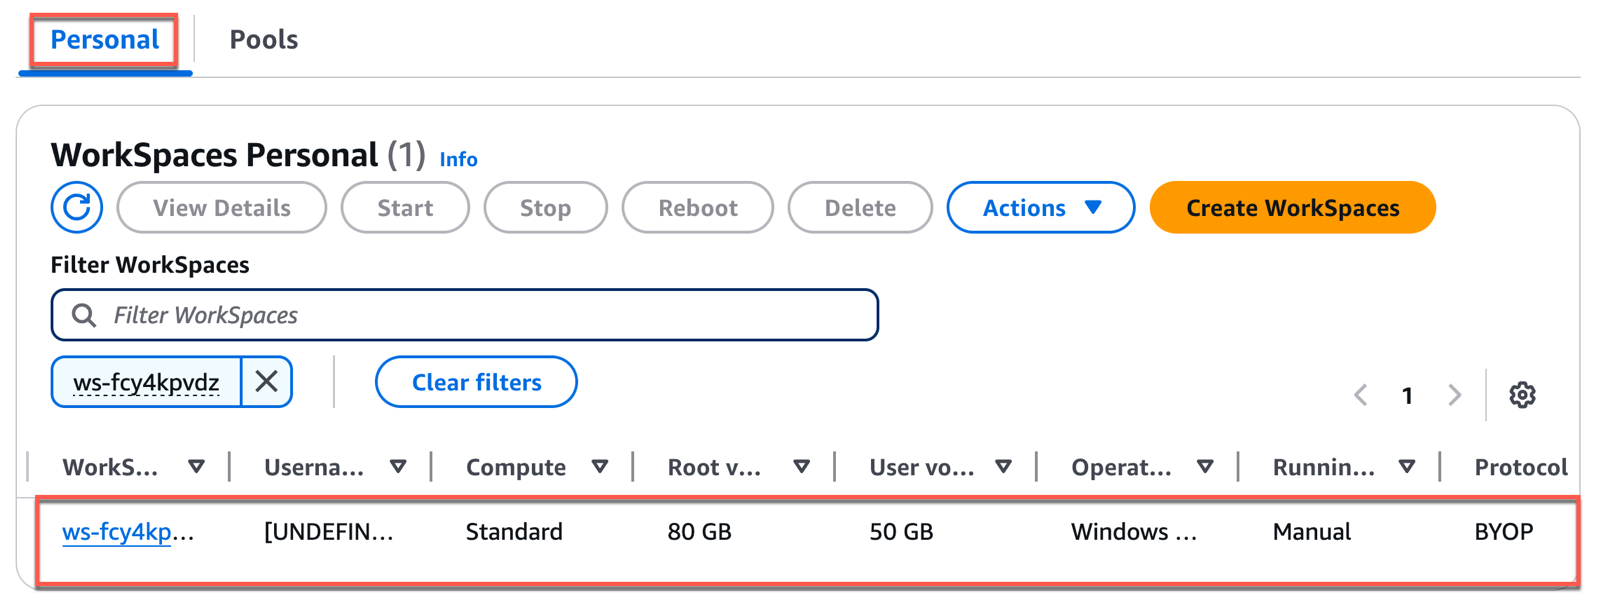Sort by Root volume column arrow

point(801,467)
